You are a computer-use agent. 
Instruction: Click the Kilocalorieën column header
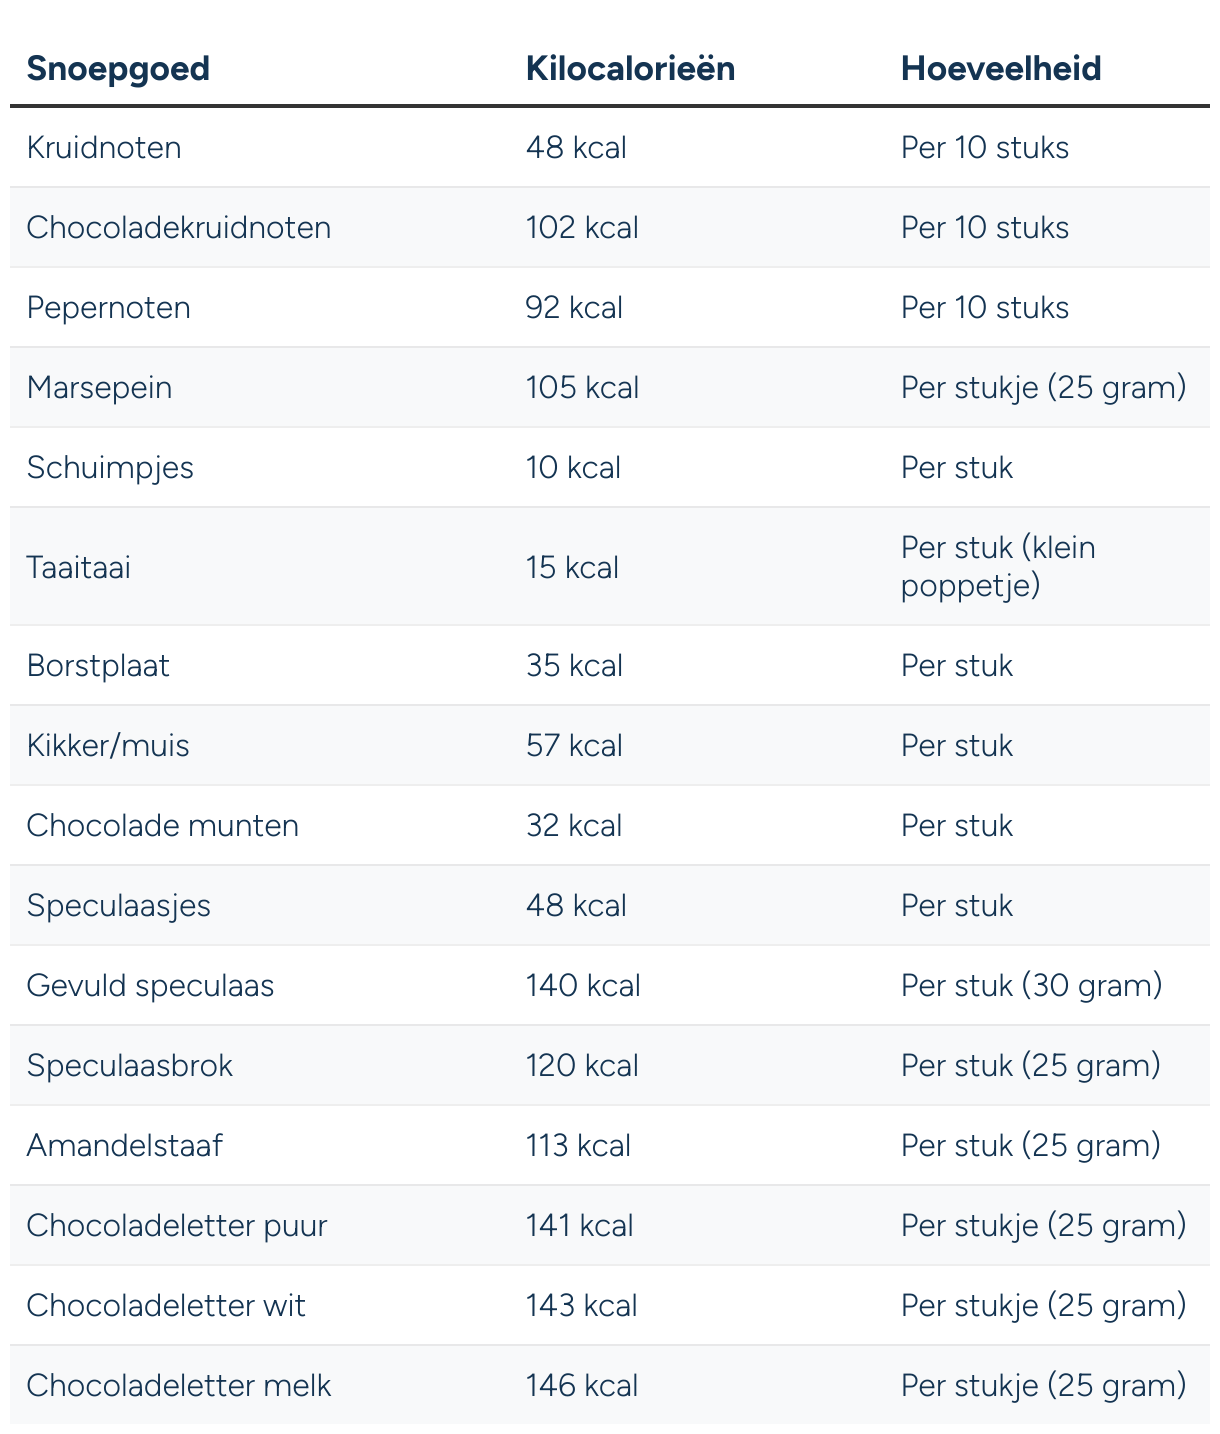click(x=630, y=68)
